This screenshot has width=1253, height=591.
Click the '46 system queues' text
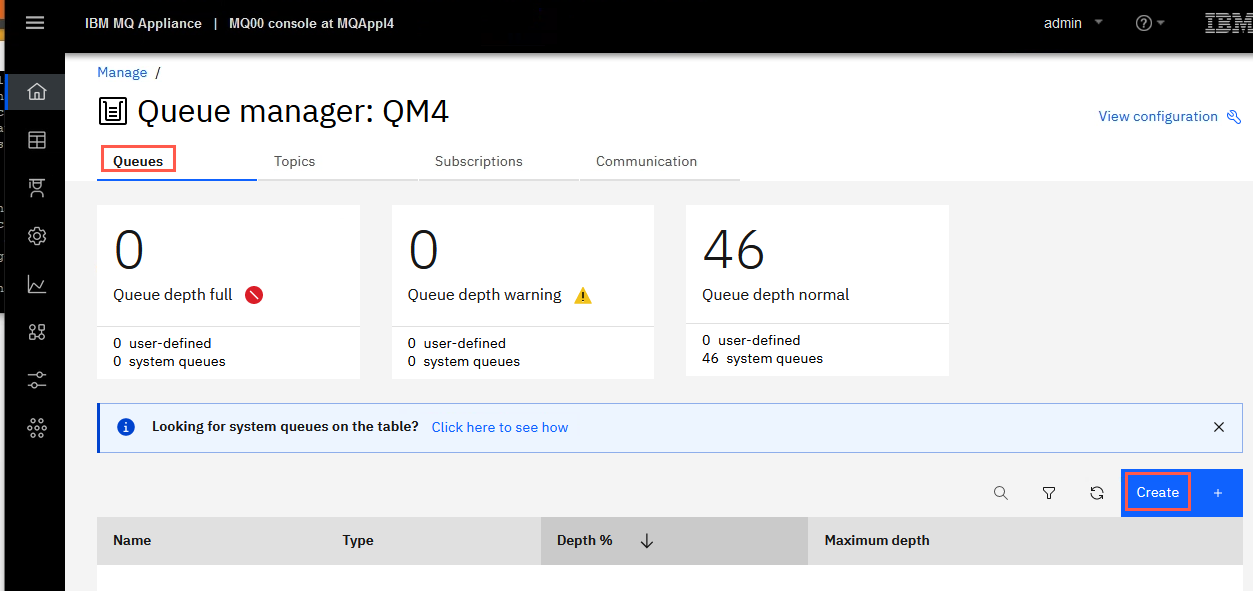coord(762,358)
